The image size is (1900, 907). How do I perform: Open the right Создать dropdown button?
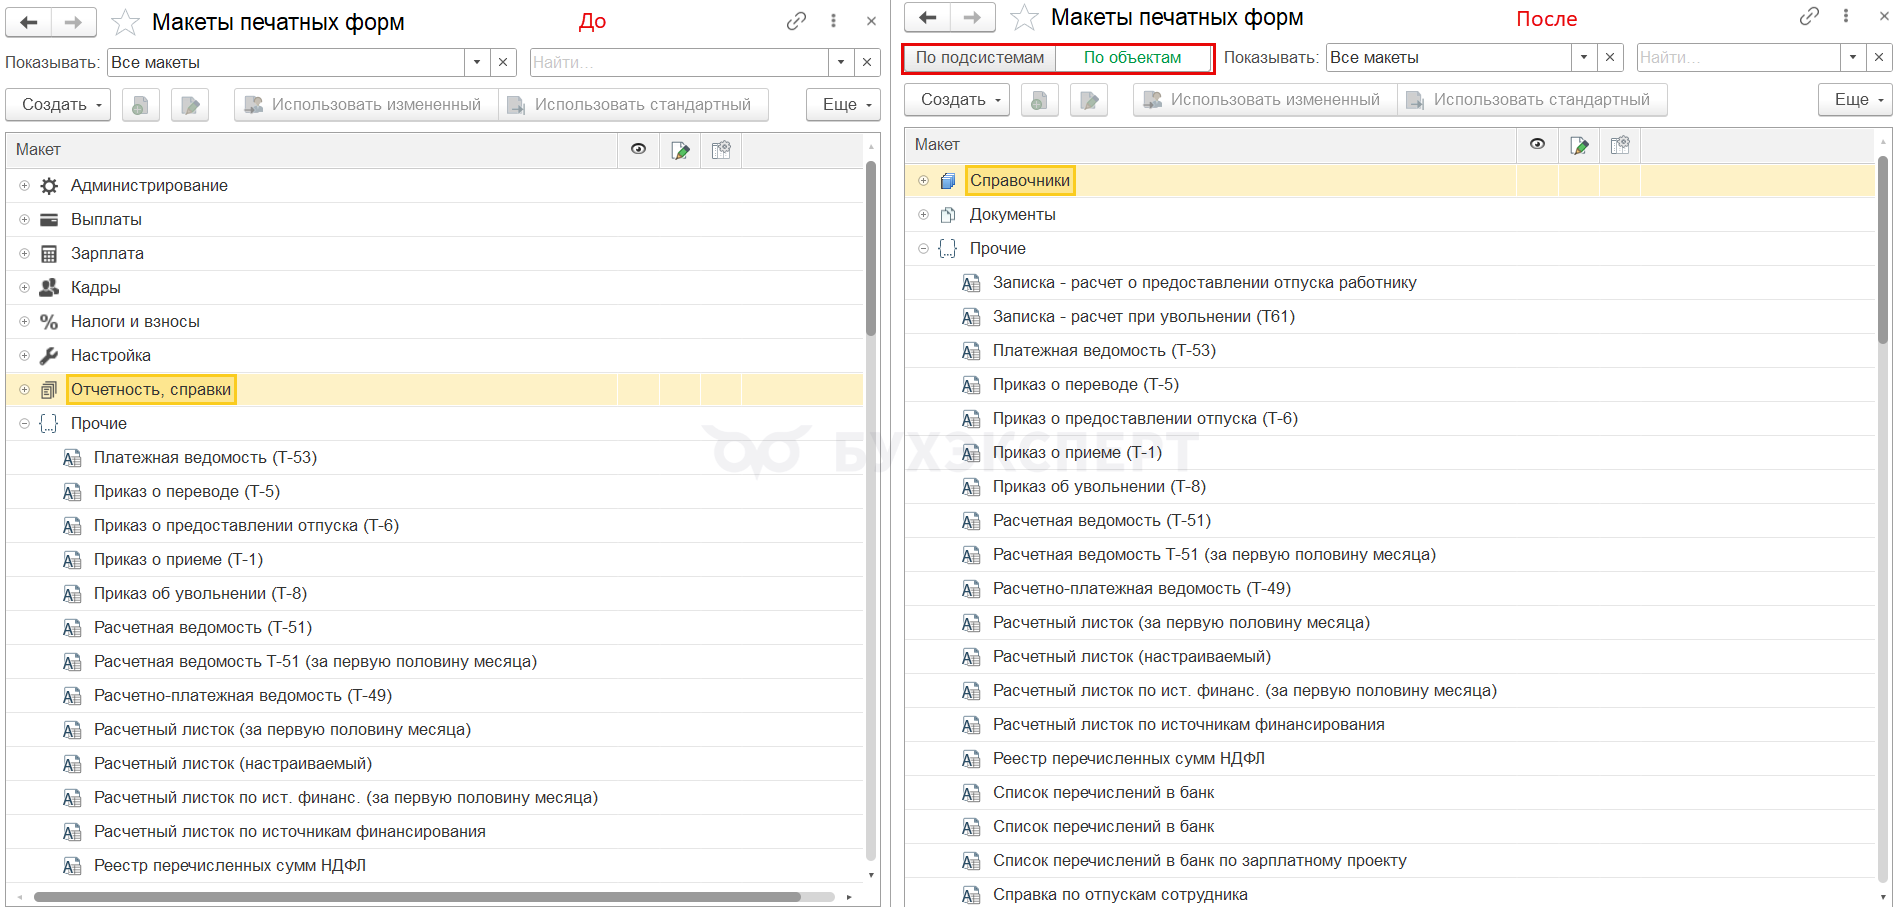pos(957,99)
